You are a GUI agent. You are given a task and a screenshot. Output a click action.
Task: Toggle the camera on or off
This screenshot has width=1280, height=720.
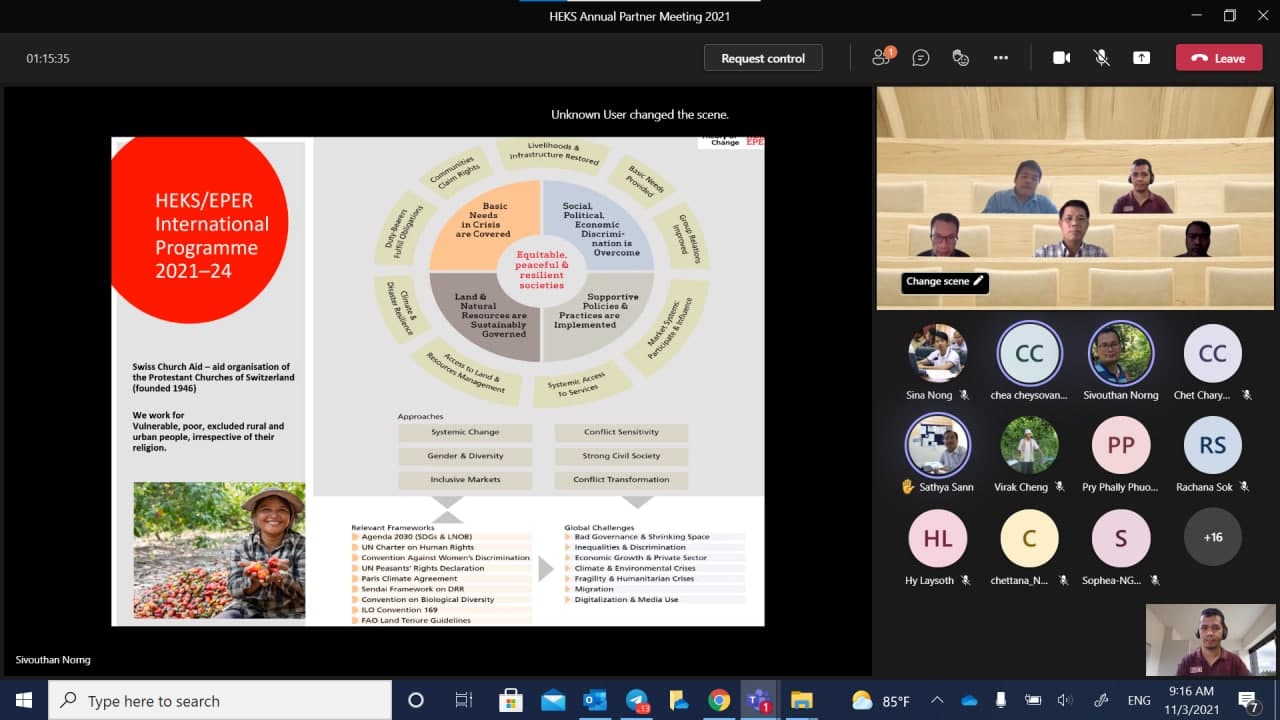click(1062, 58)
